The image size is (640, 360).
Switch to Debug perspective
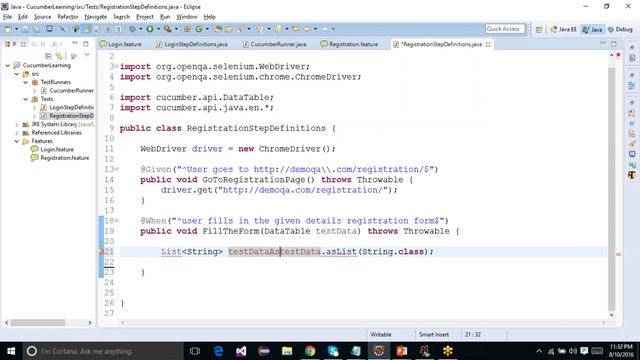pos(620,29)
